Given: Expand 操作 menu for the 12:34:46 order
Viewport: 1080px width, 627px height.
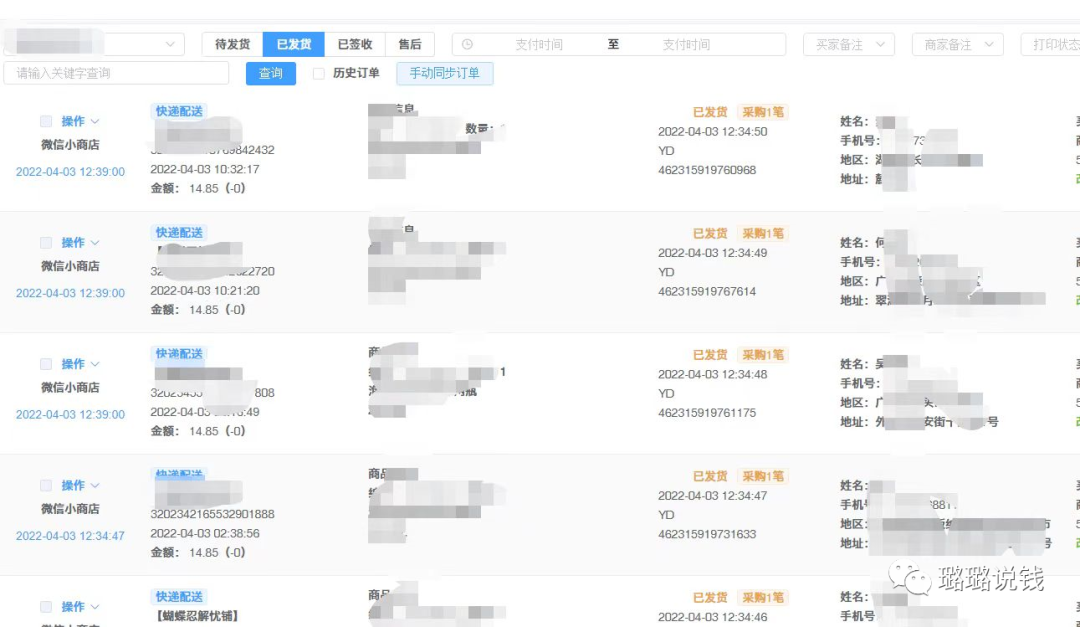Looking at the screenshot, I should 80,606.
